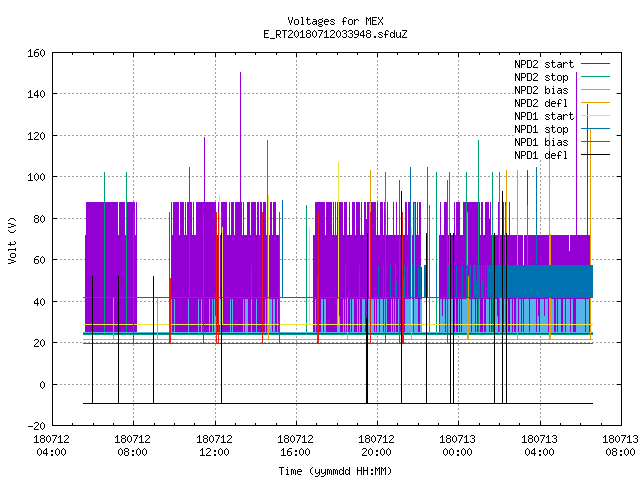Click the 160 y-axis tick label
This screenshot has height=480, width=640.
click(36, 53)
